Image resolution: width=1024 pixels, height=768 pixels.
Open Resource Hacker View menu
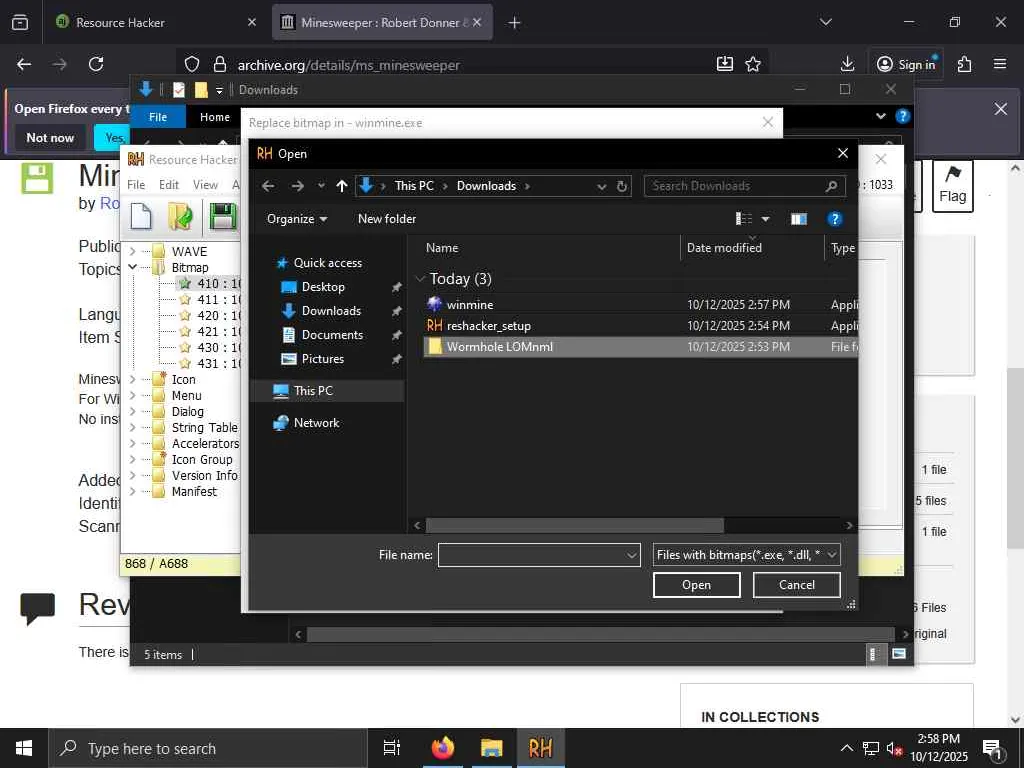tap(205, 185)
